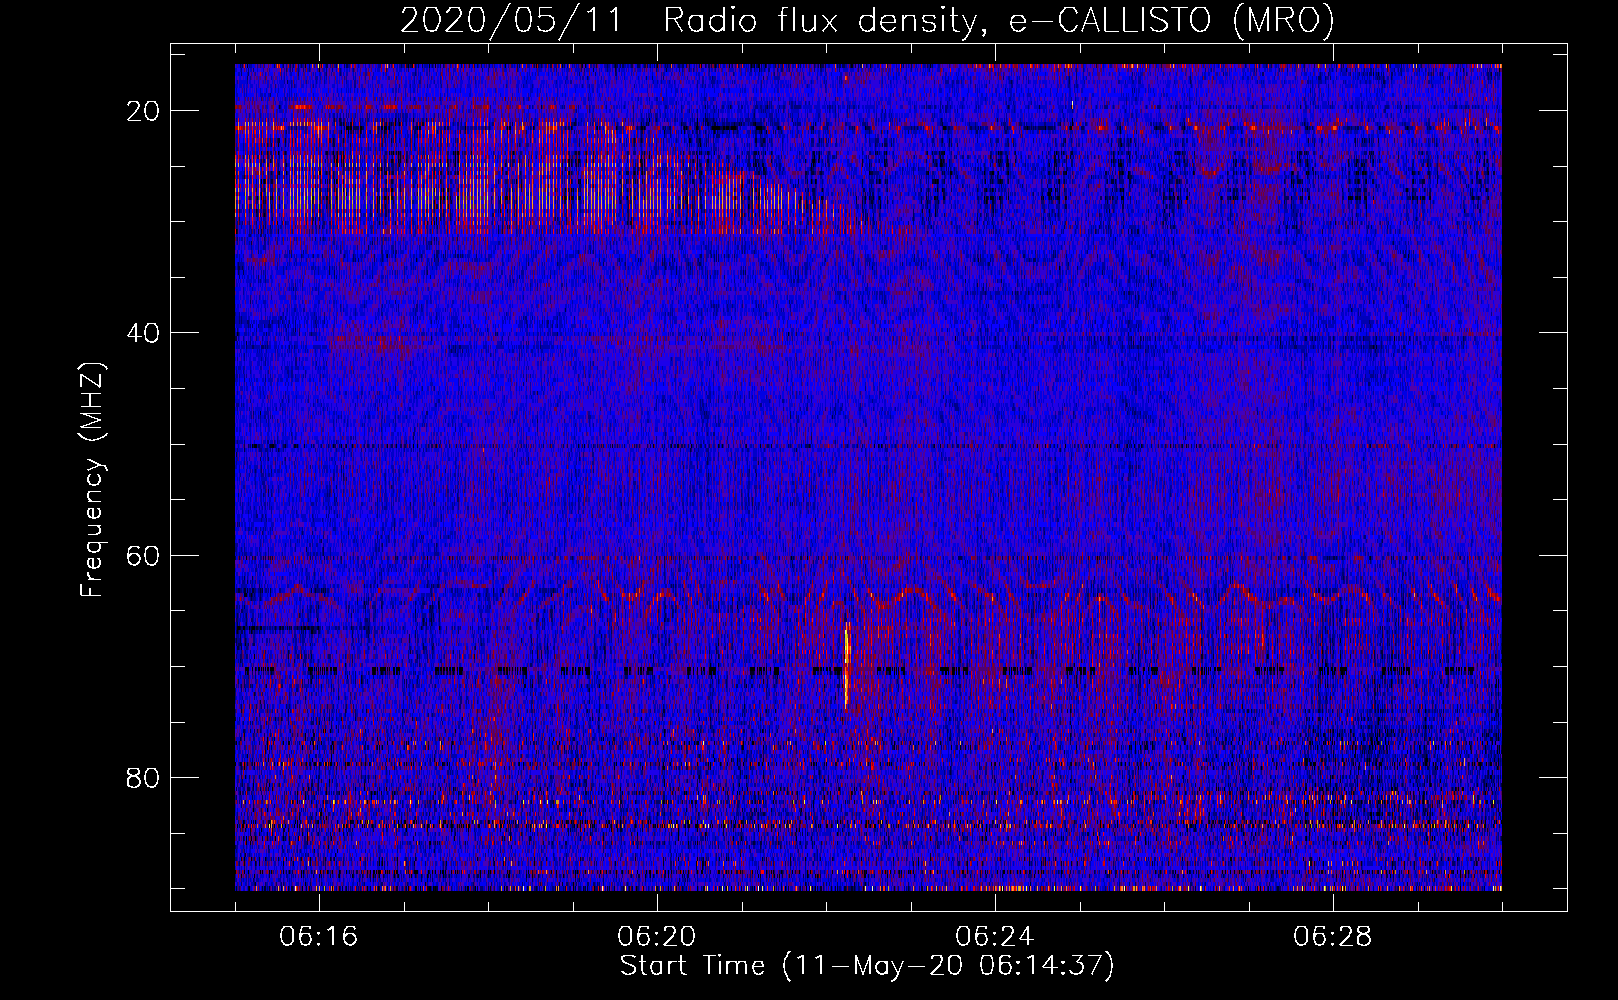Click the 40 MHz frequency tick label
This screenshot has height=1000, width=1618.
tap(144, 333)
